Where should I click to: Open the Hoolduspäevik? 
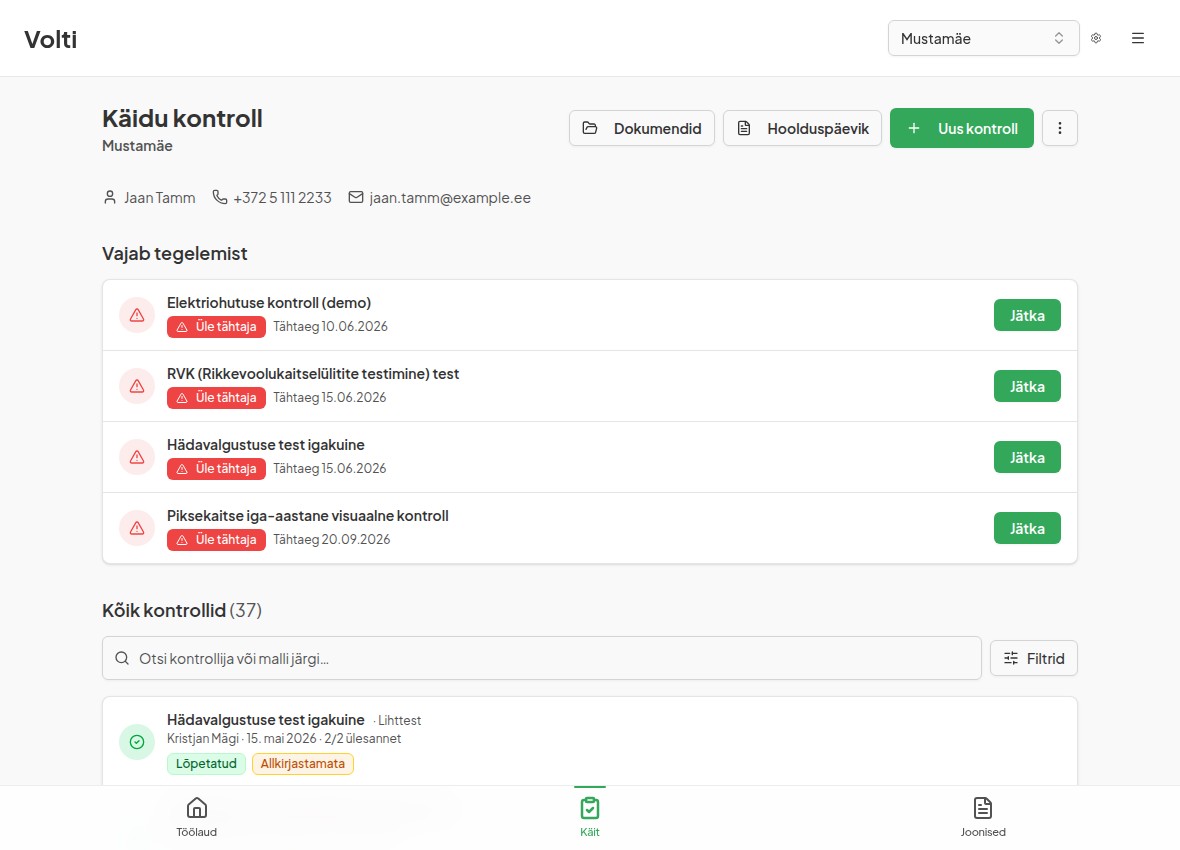(802, 128)
